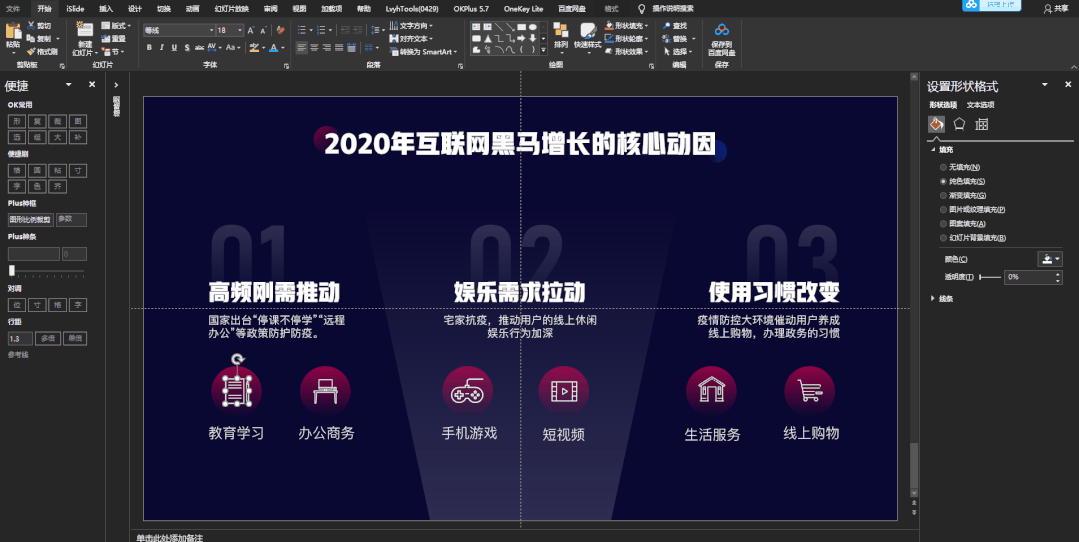Apply bold formatting with the B icon

(x=149, y=47)
